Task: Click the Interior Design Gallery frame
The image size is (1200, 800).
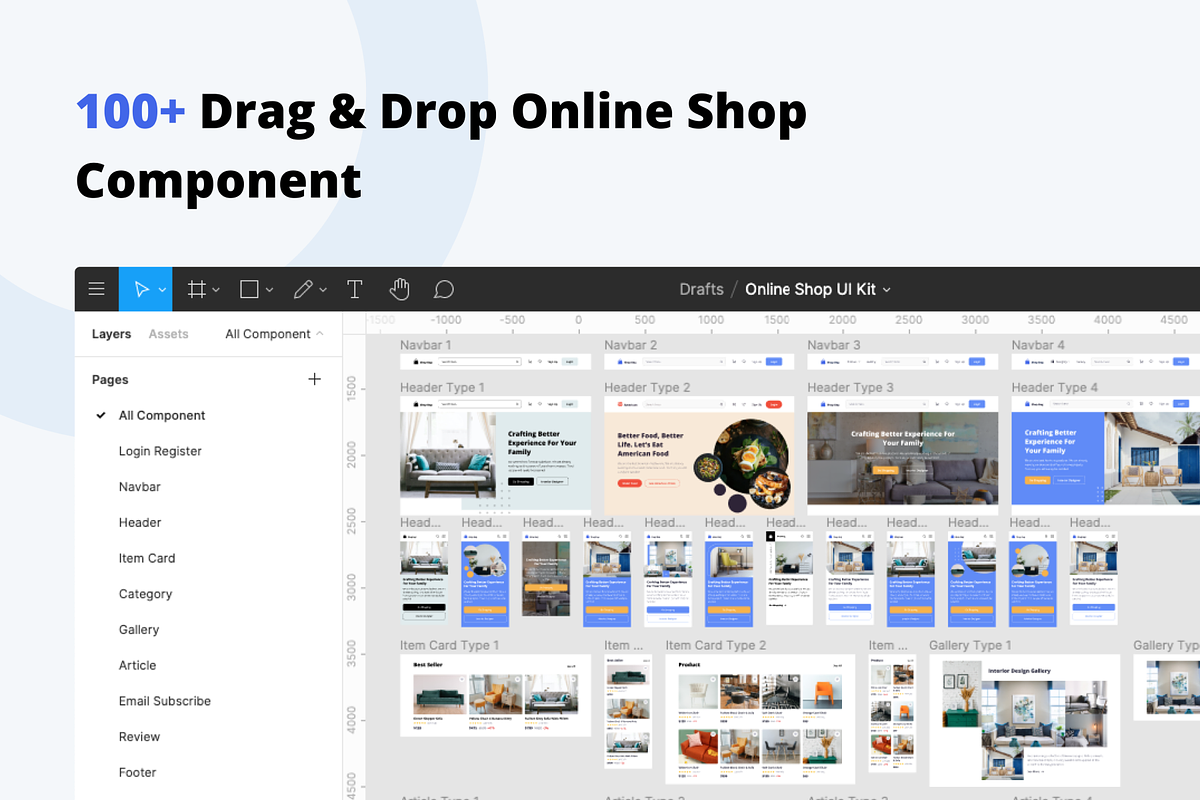Action: [1025, 720]
